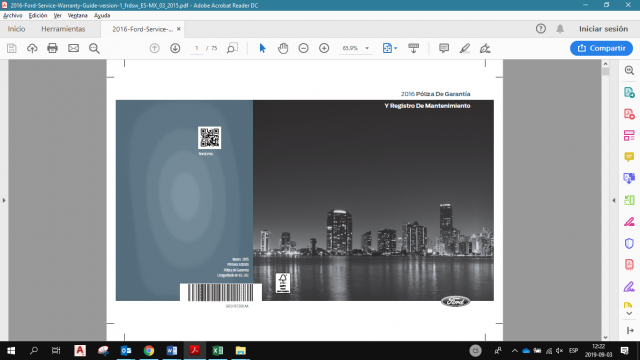Click the read mode scrolling icon
The image size is (640, 360).
pos(413,48)
